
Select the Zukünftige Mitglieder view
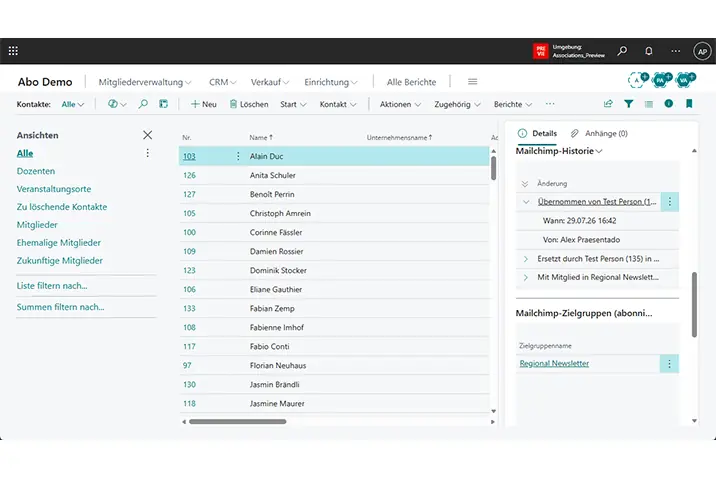tap(60, 261)
